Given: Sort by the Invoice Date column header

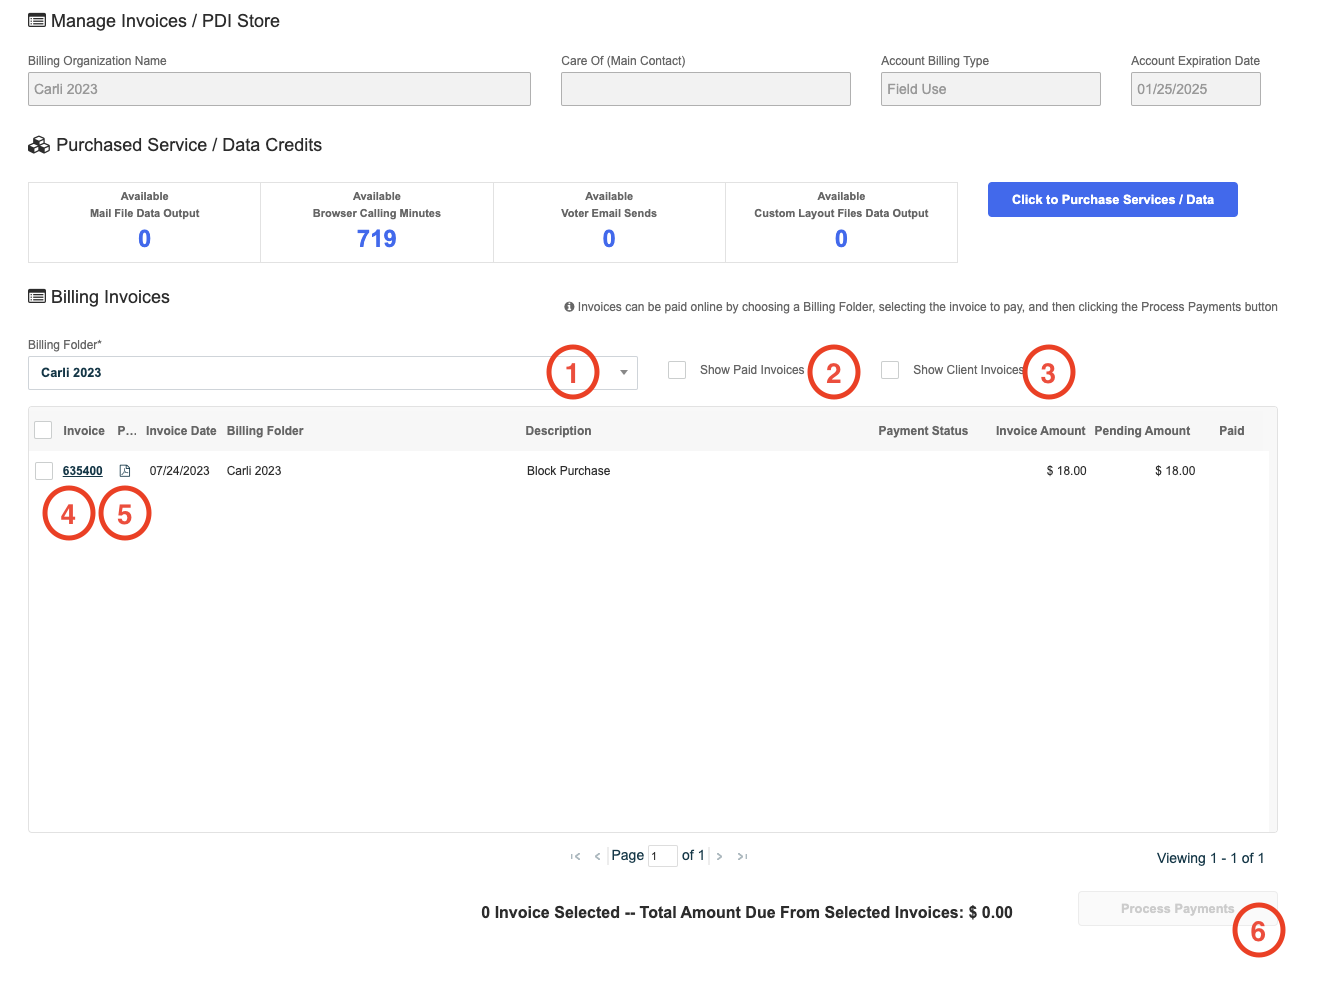Looking at the screenshot, I should coord(181,430).
